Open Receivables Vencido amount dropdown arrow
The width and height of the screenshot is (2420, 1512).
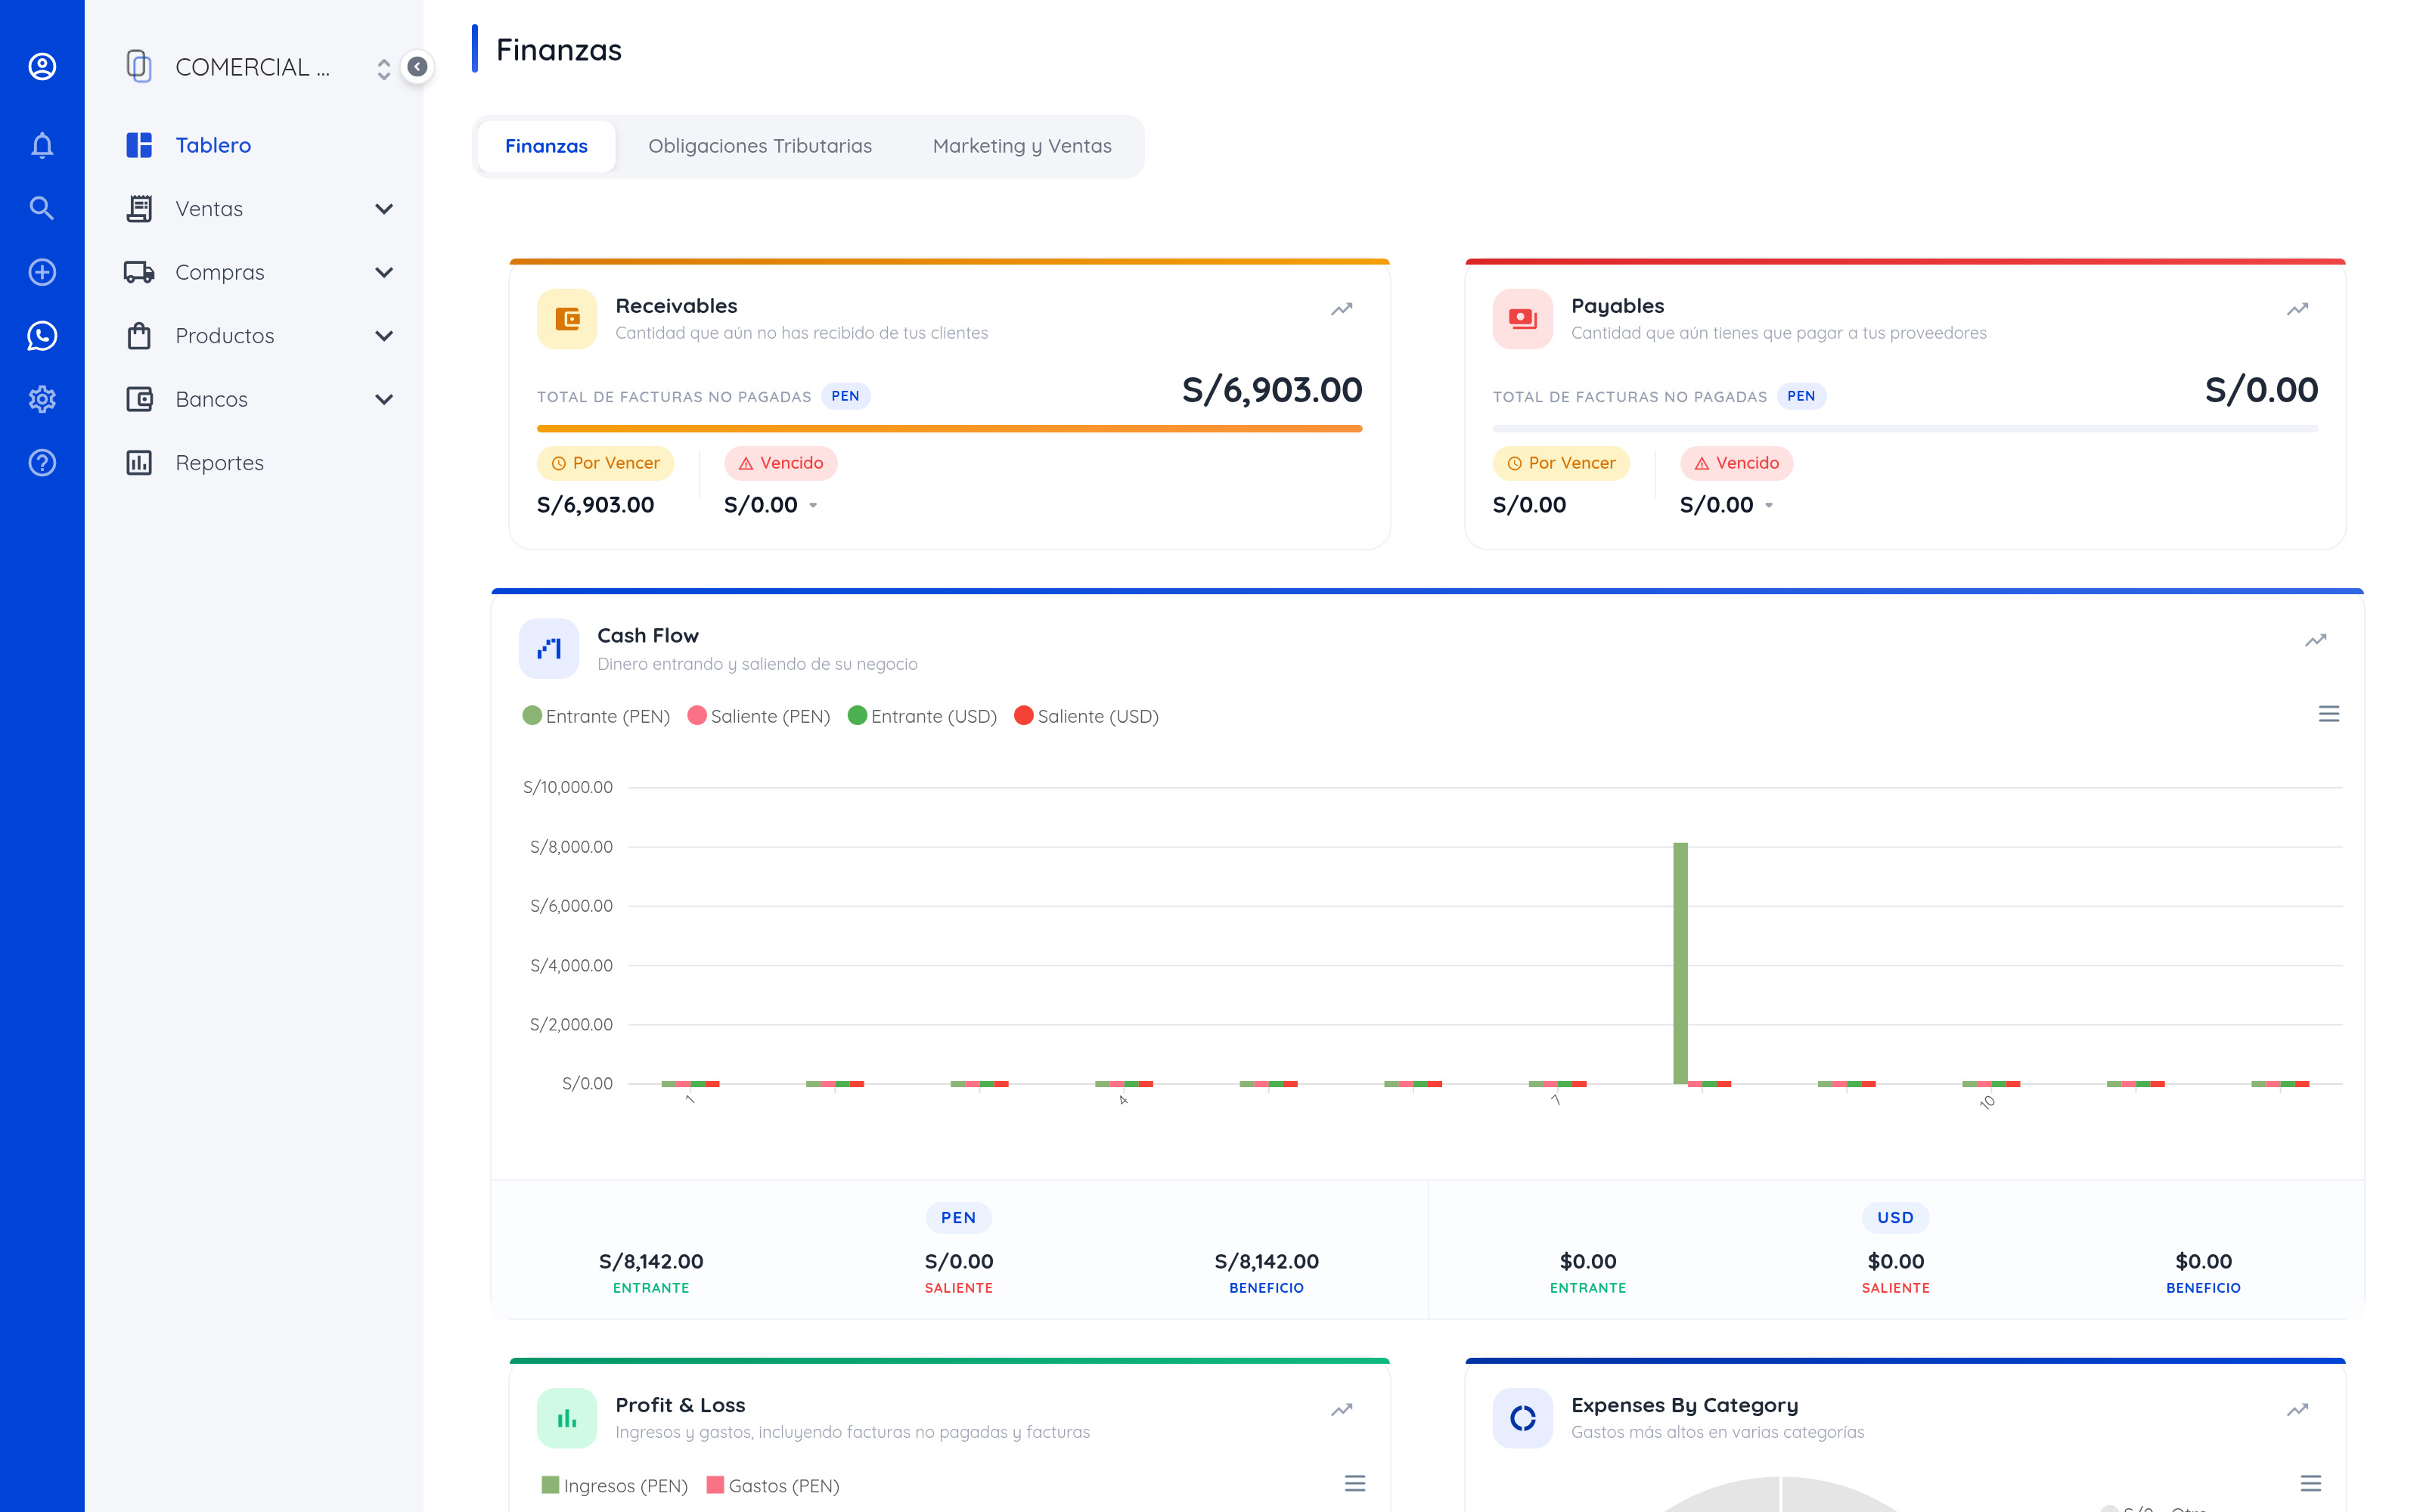pyautogui.click(x=813, y=506)
